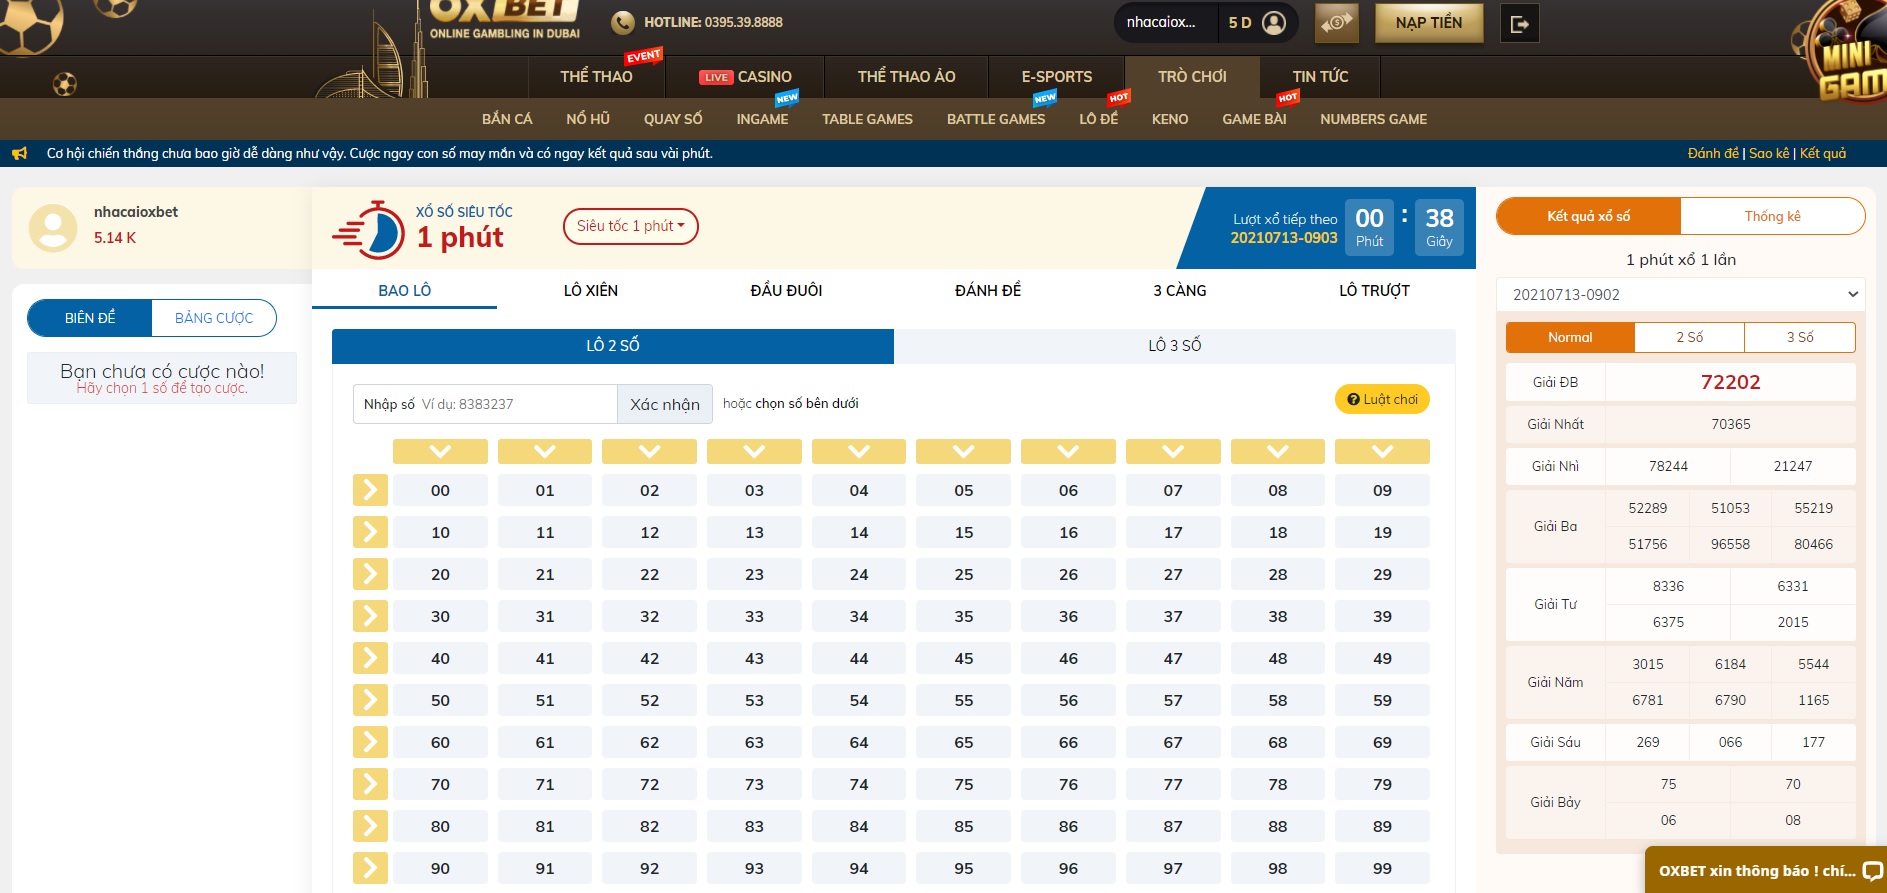
Task: Click the row arrow beside number 50
Action: [x=369, y=700]
